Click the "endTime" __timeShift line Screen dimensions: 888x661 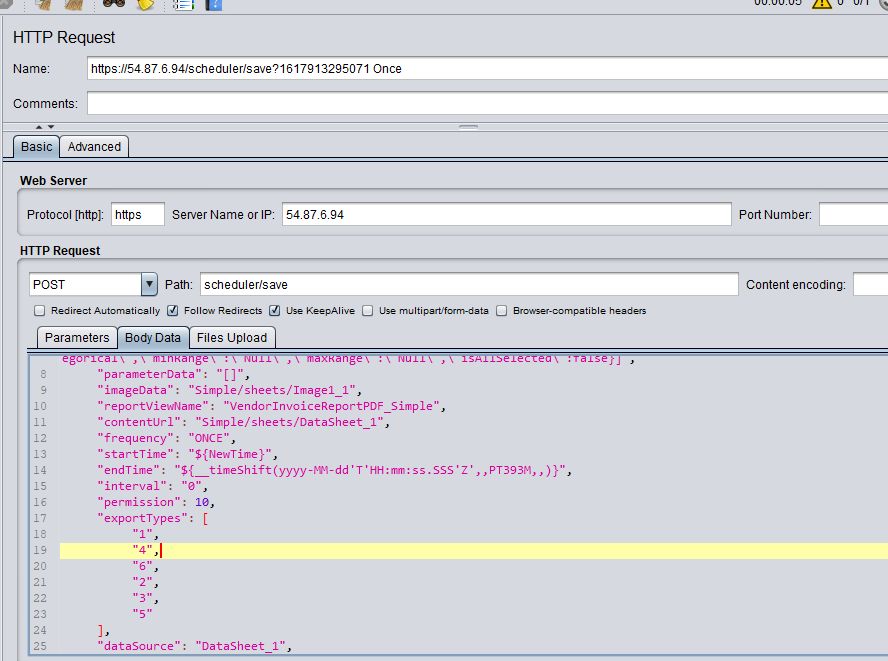point(335,470)
